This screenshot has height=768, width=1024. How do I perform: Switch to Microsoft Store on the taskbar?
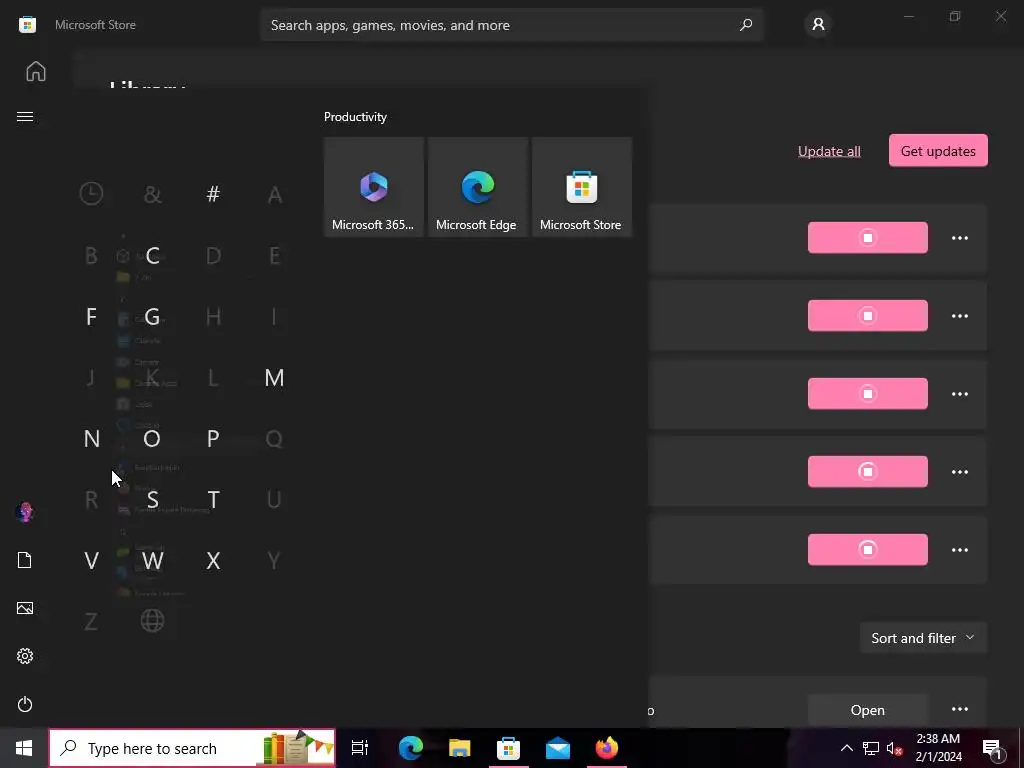pyautogui.click(x=509, y=748)
